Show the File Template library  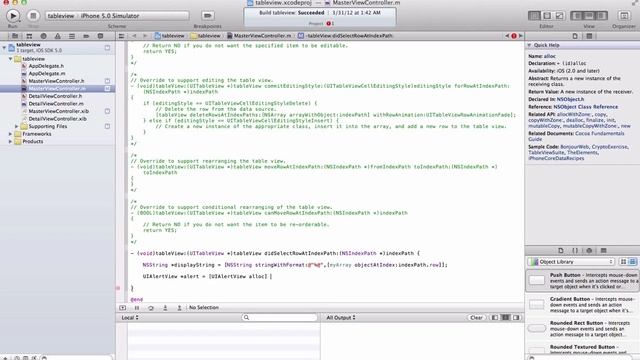tap(560, 251)
